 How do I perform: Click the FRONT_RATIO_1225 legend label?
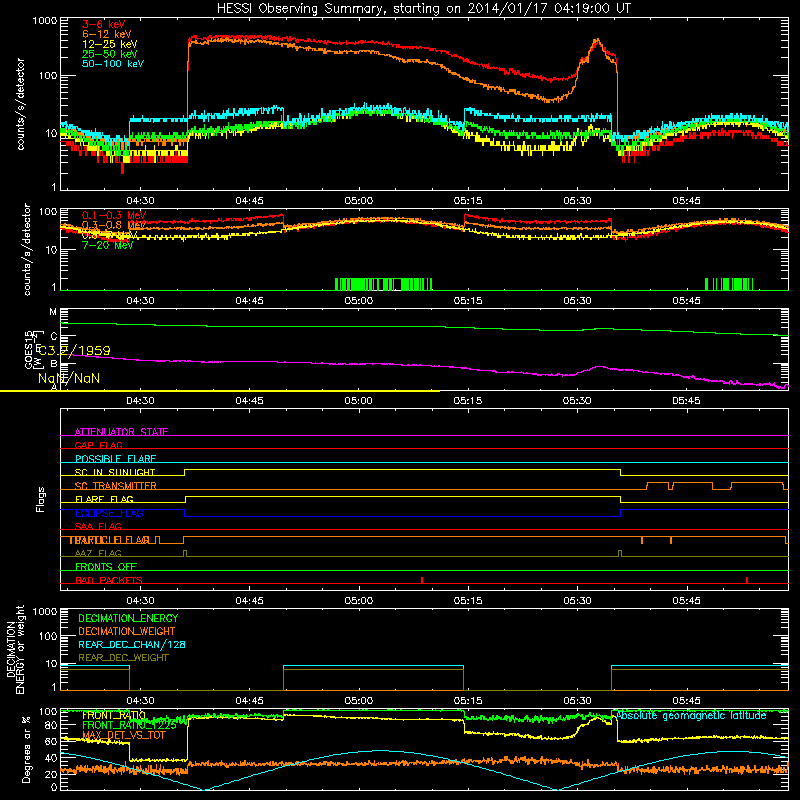129,725
